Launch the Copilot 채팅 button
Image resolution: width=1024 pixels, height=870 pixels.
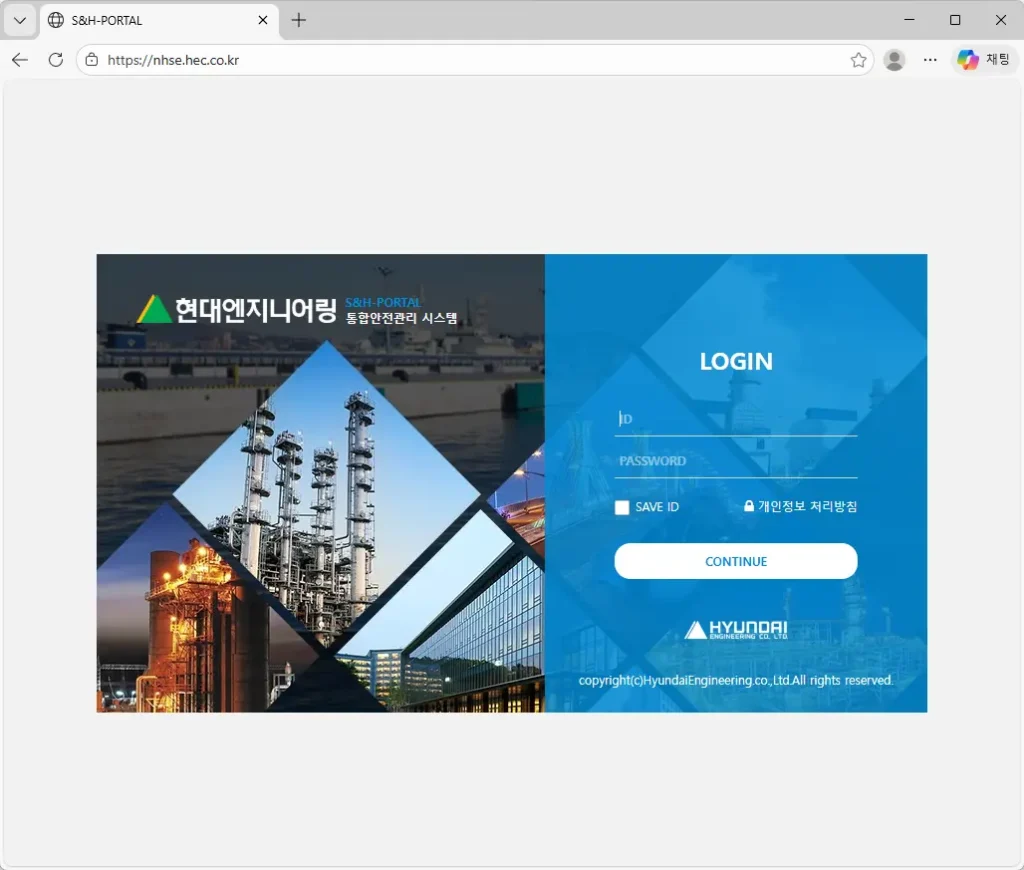tap(984, 60)
